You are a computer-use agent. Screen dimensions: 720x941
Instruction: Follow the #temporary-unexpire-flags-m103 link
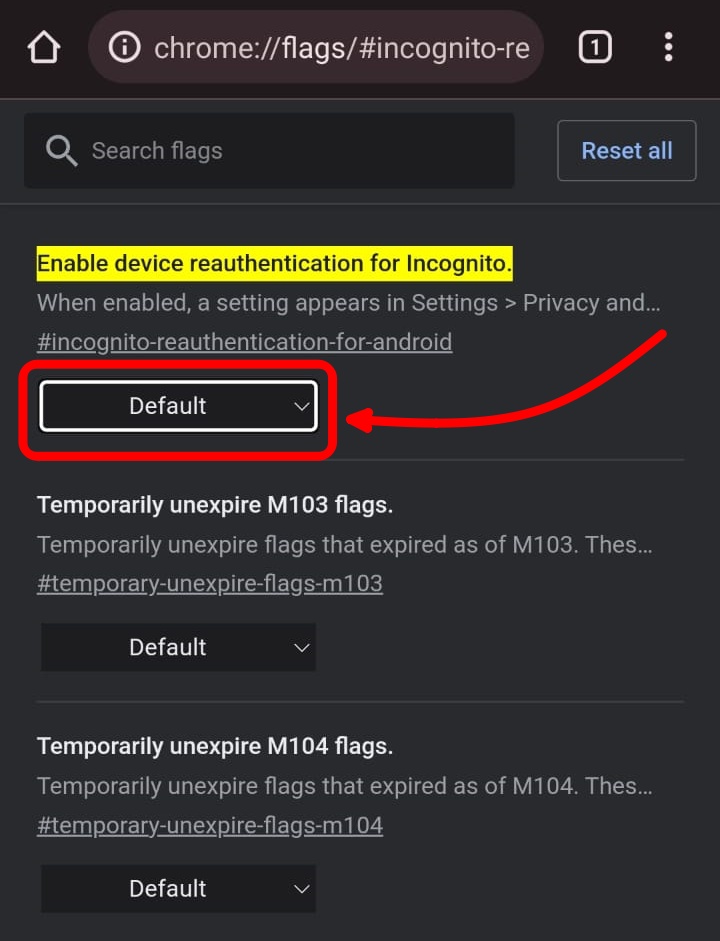[210, 583]
